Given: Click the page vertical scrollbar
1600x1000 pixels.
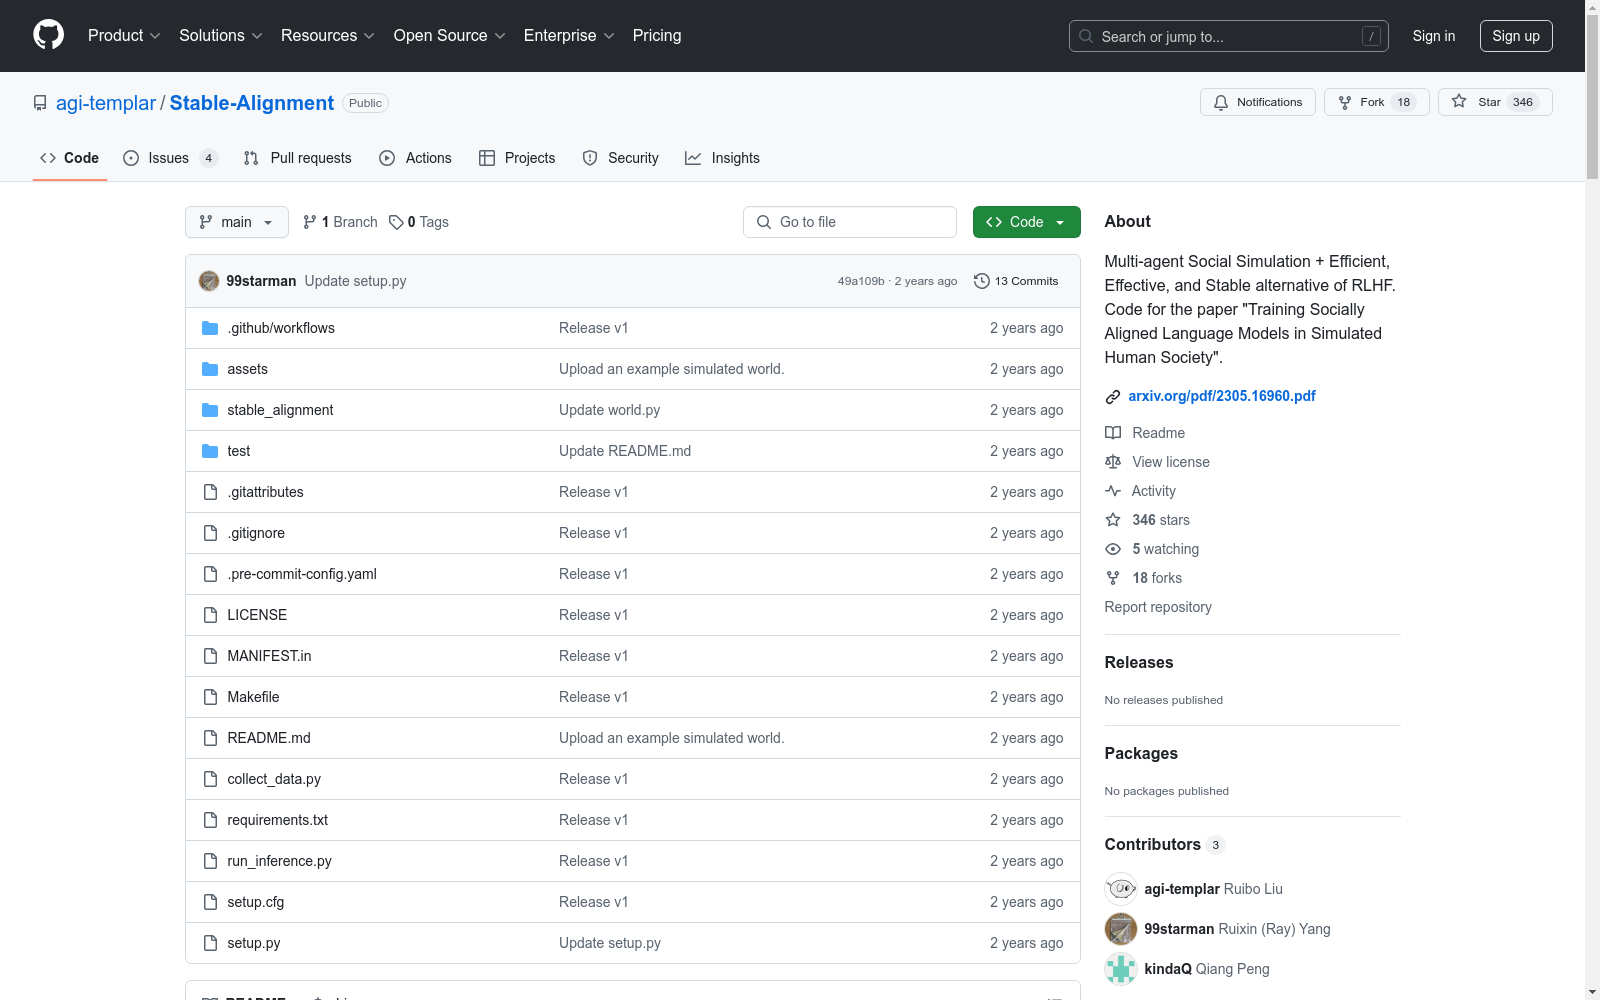Looking at the screenshot, I should pyautogui.click(x=1592, y=96).
